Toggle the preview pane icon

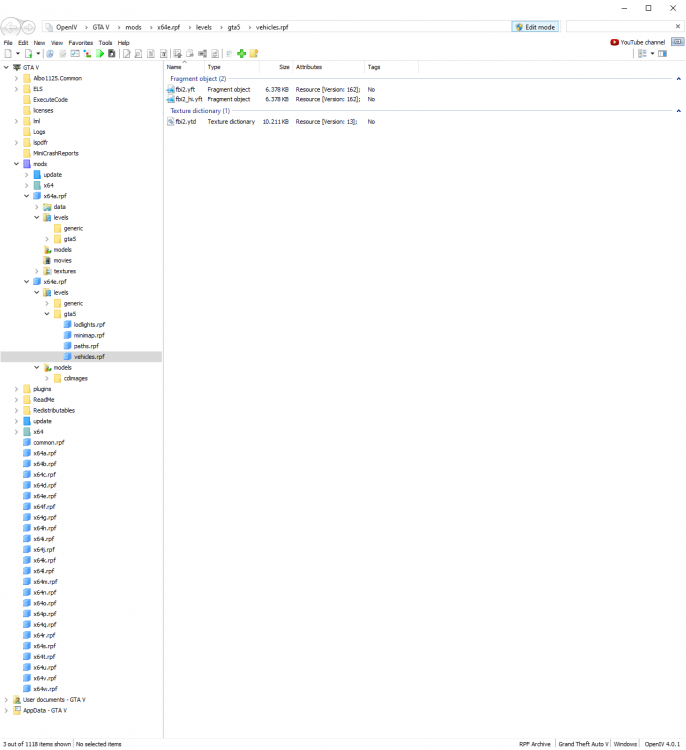pyautogui.click(x=662, y=54)
